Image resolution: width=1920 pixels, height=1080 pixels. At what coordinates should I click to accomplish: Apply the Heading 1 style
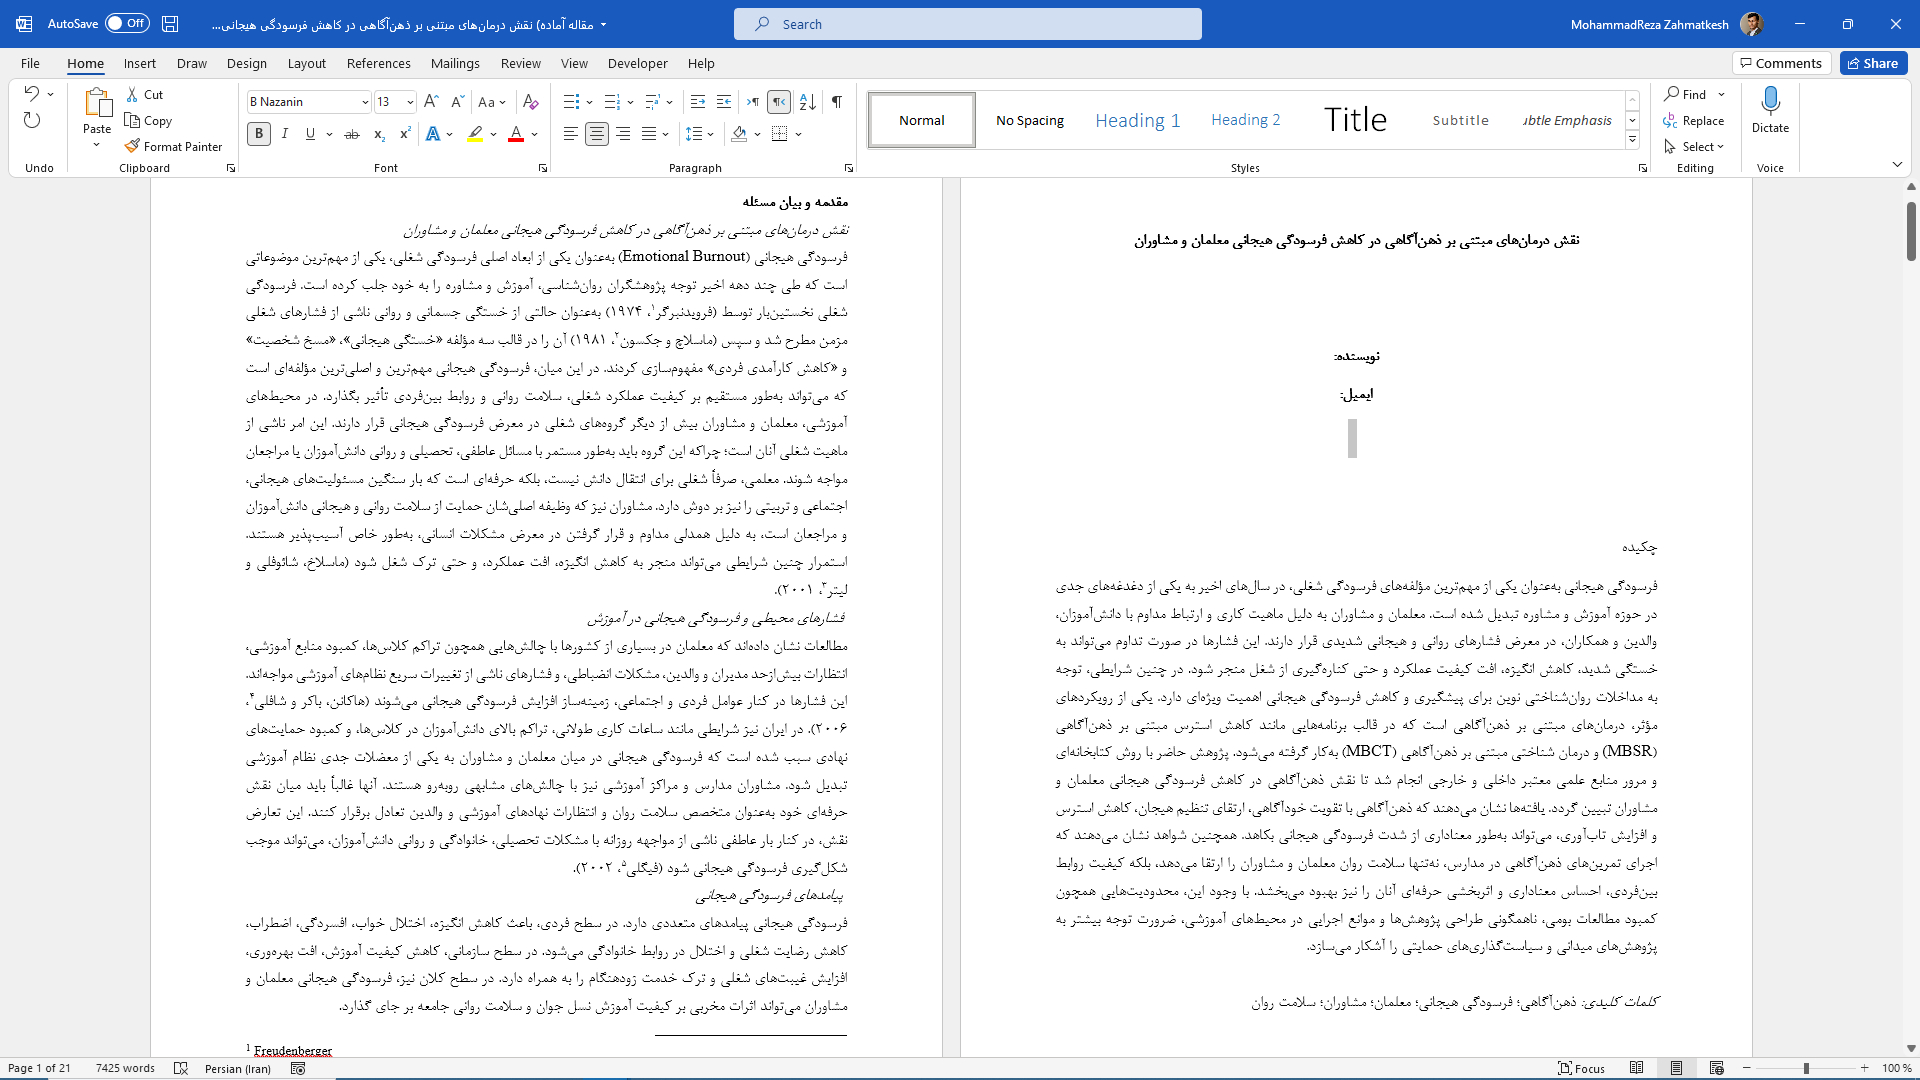[1137, 120]
